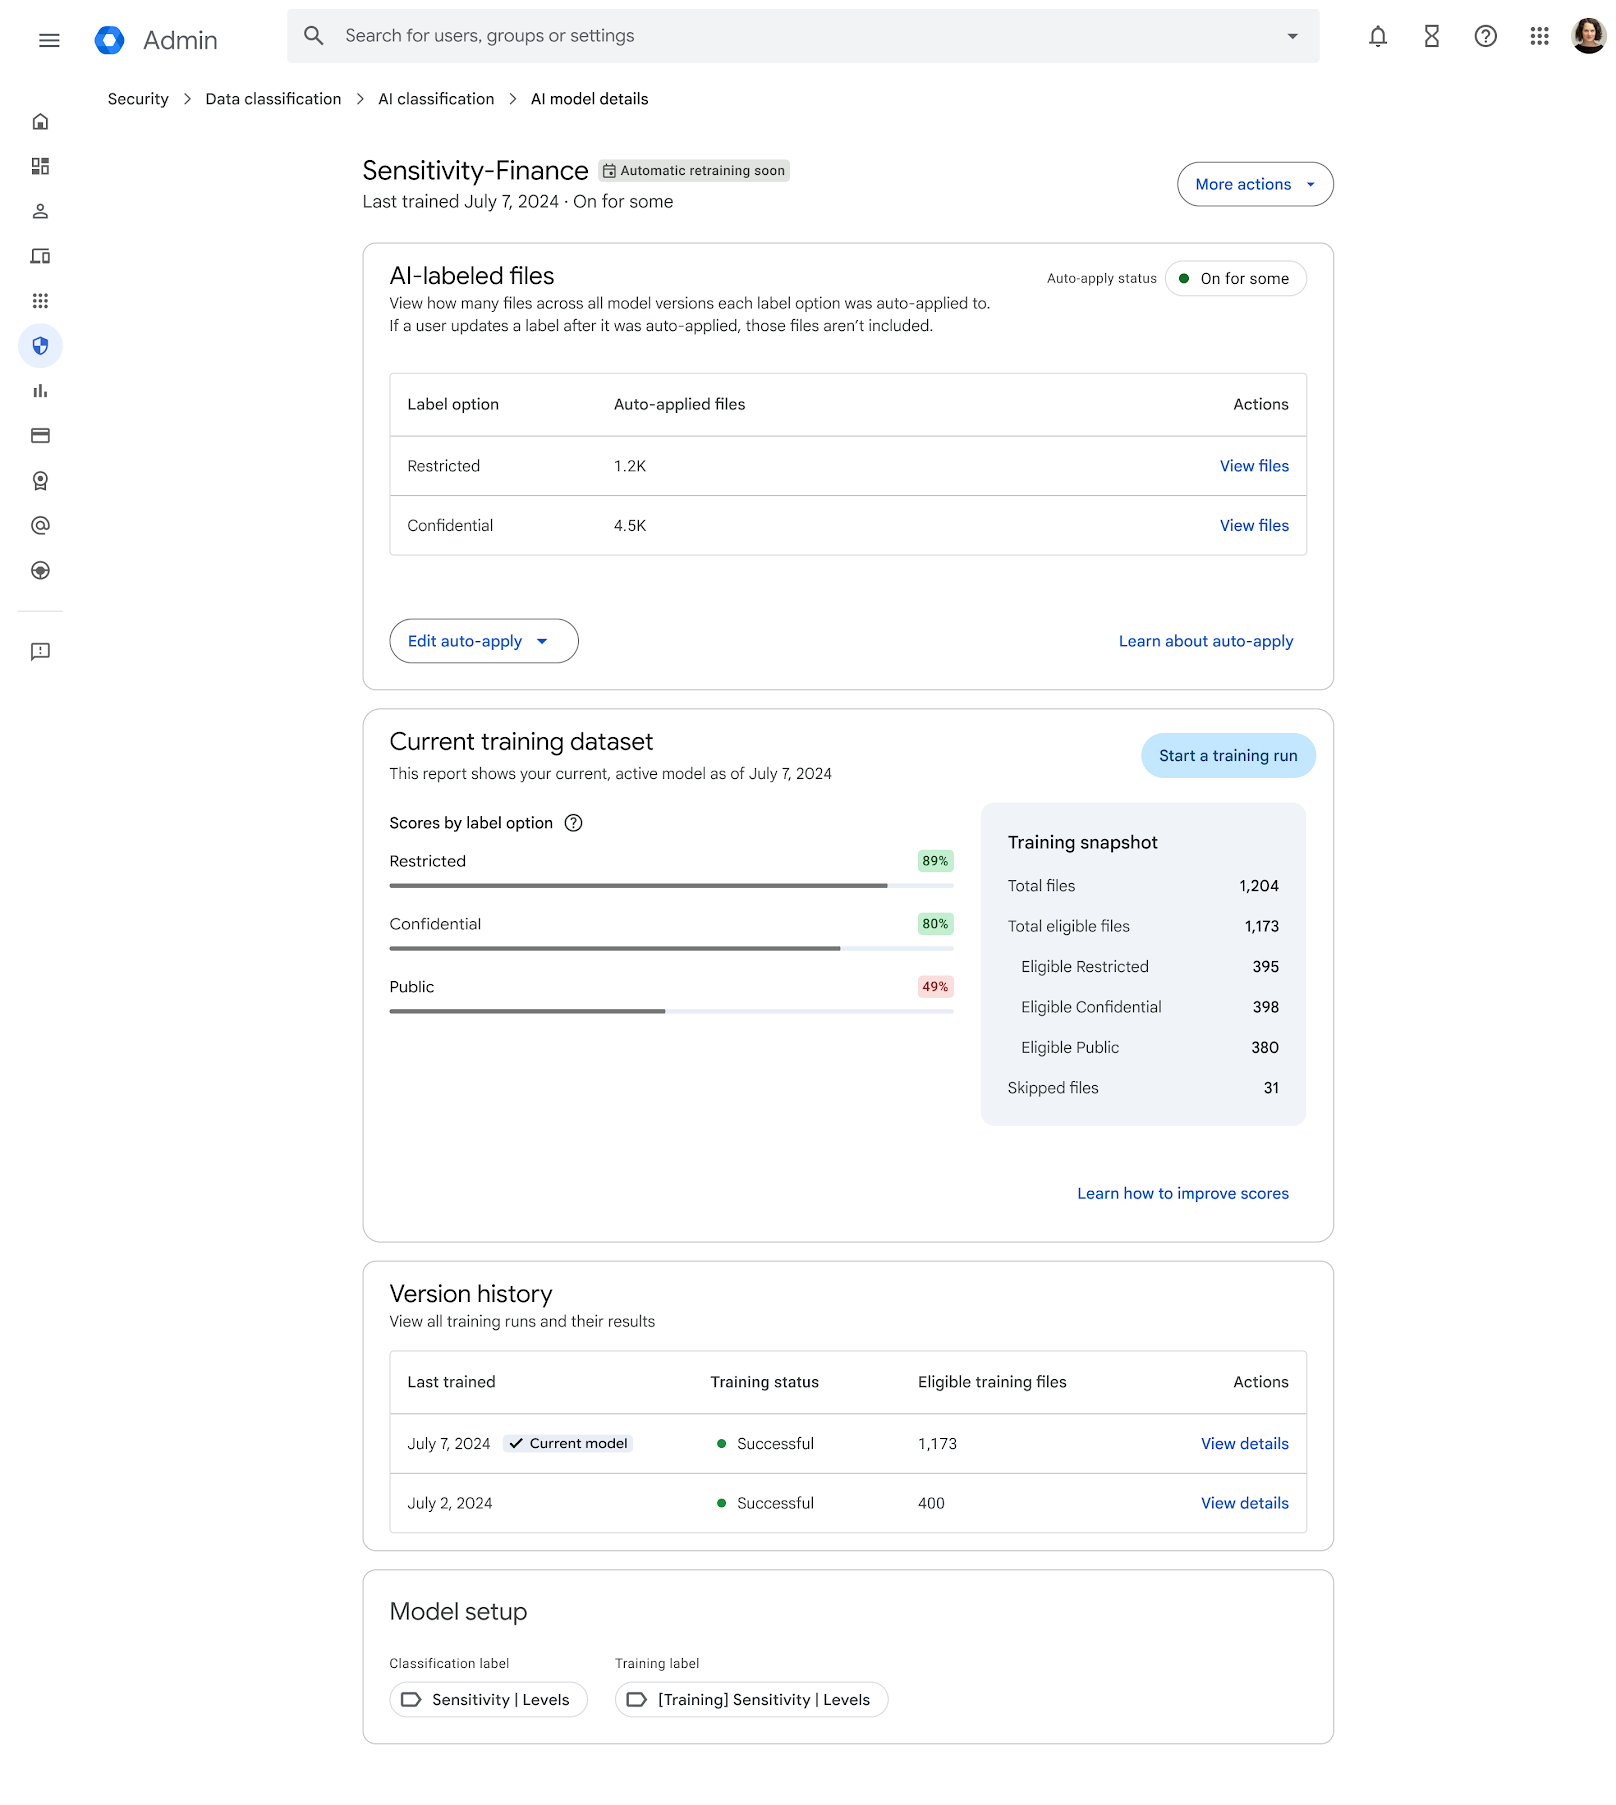
Task: Click the search magnifier icon
Action: coord(314,36)
